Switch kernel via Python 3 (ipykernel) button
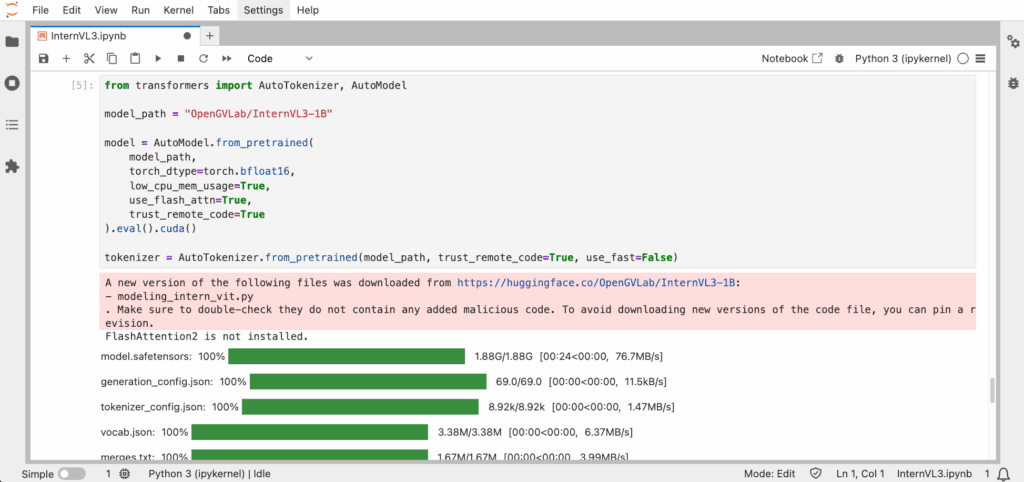The width and height of the screenshot is (1024, 482). (903, 59)
